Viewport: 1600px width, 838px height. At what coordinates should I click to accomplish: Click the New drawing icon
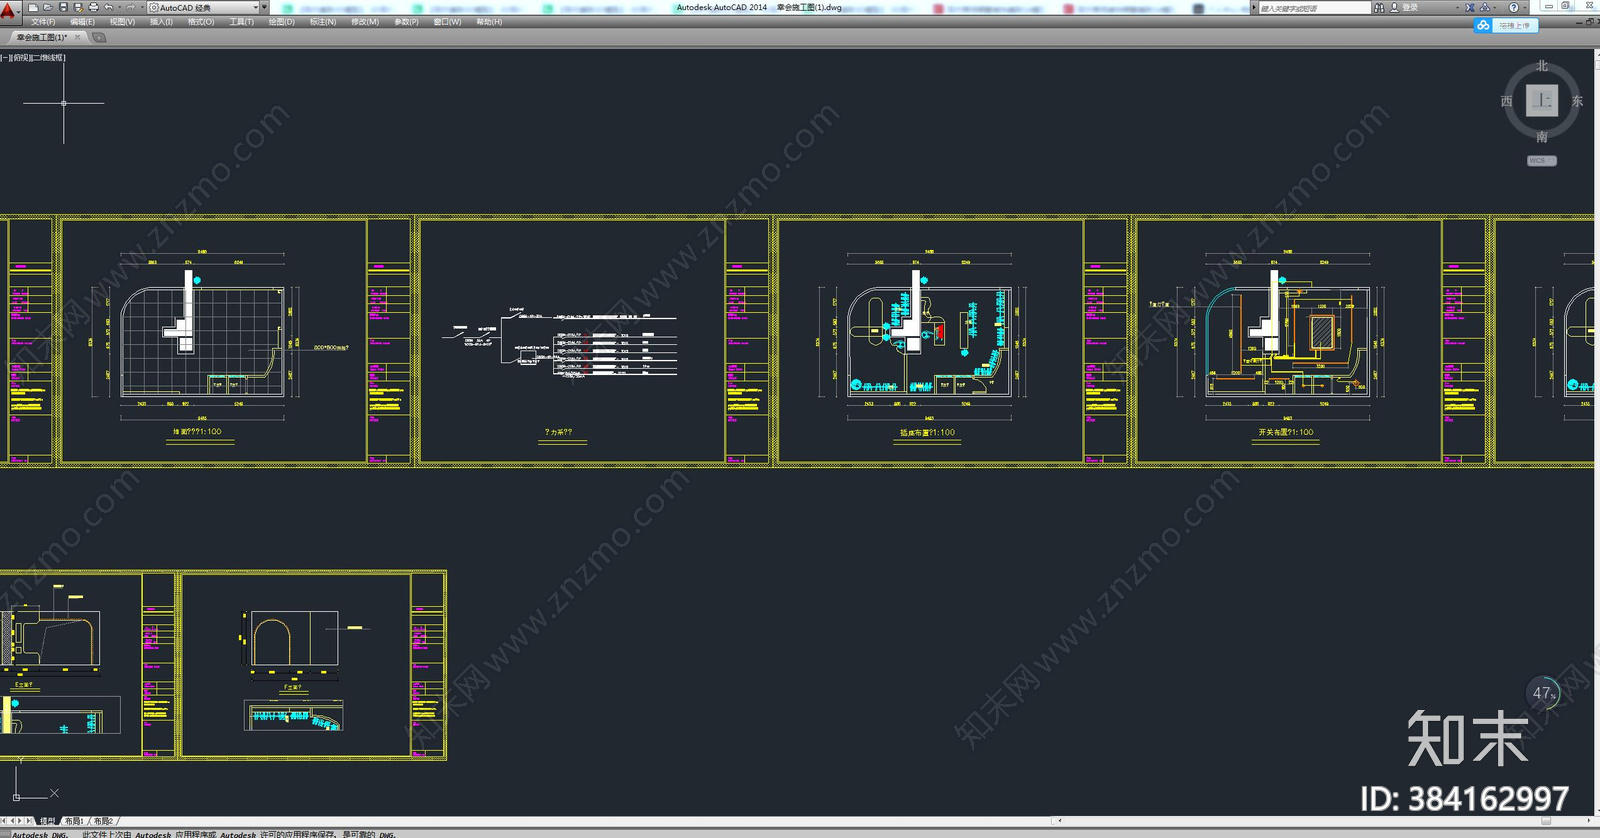point(33,7)
